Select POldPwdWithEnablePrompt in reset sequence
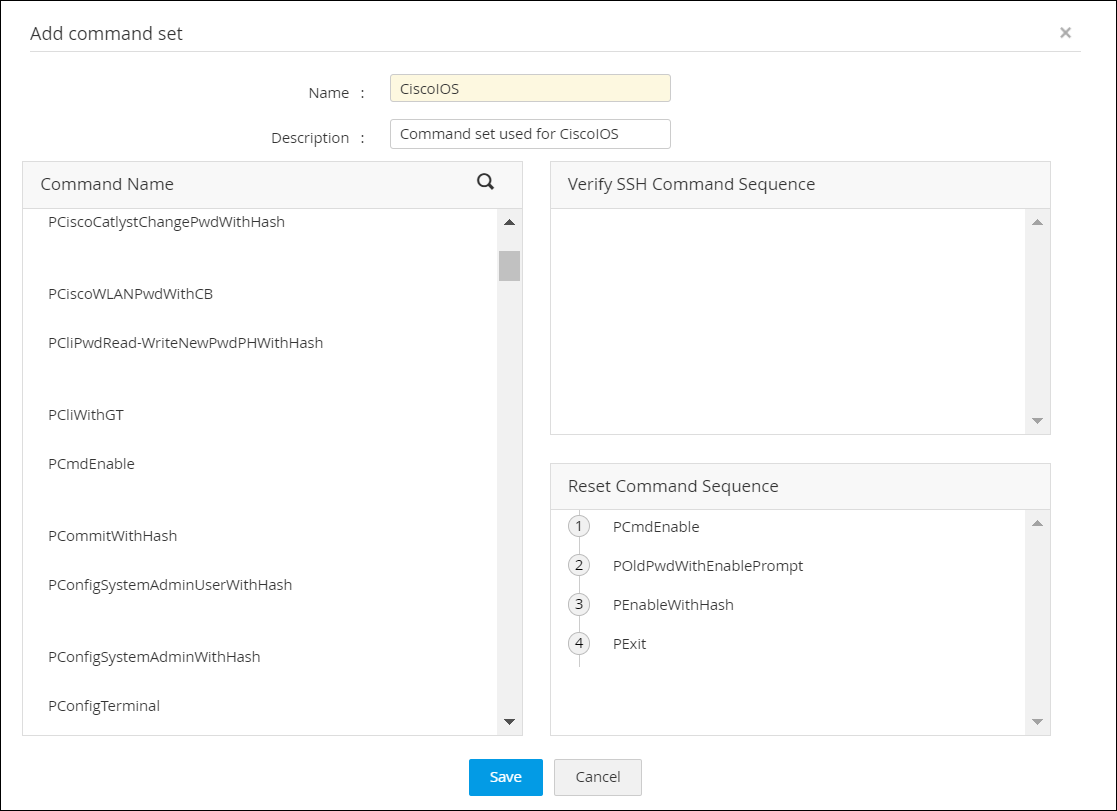 [x=707, y=566]
